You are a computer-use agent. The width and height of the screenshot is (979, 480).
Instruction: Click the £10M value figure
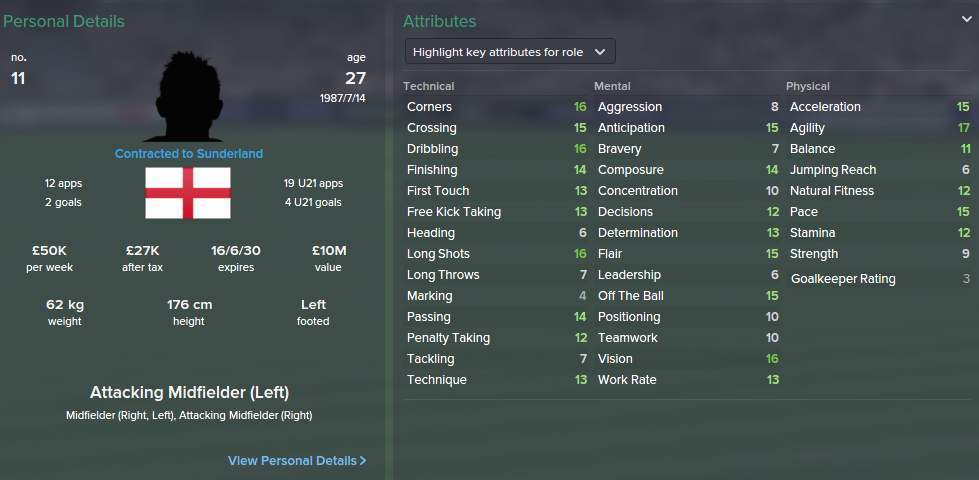pyautogui.click(x=328, y=250)
